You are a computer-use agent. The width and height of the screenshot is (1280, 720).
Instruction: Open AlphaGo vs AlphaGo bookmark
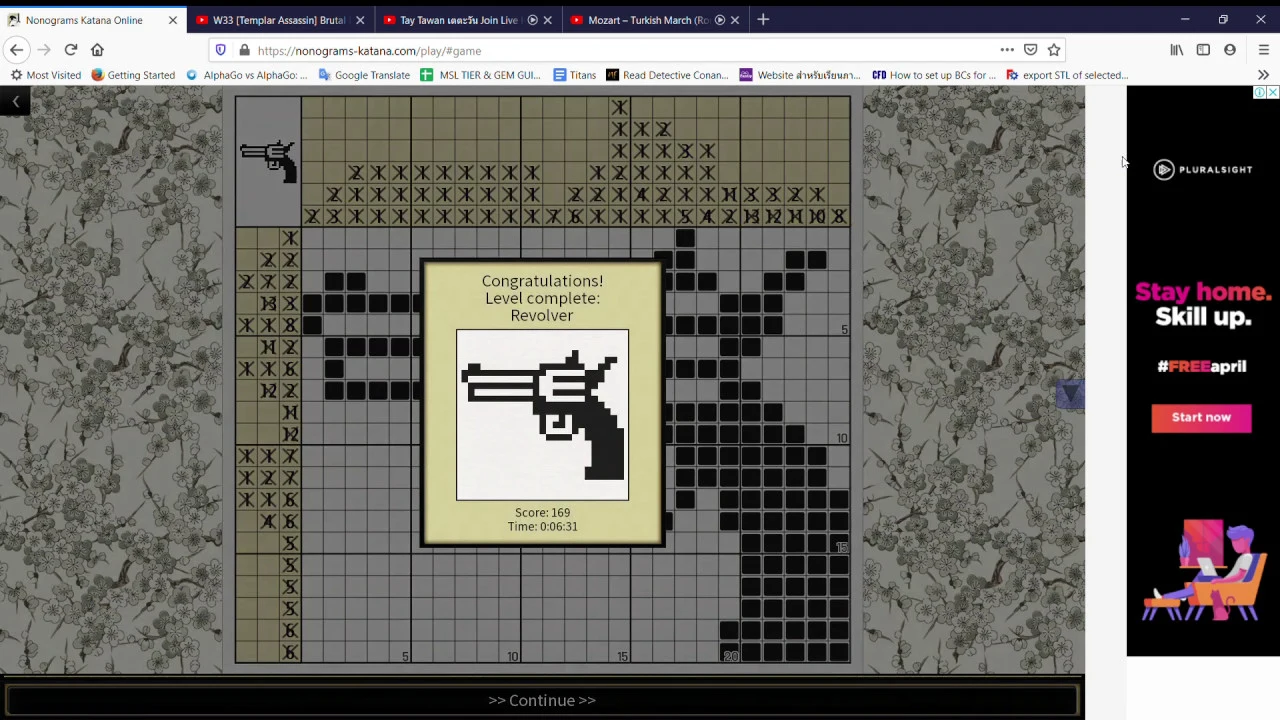pyautogui.click(x=247, y=75)
